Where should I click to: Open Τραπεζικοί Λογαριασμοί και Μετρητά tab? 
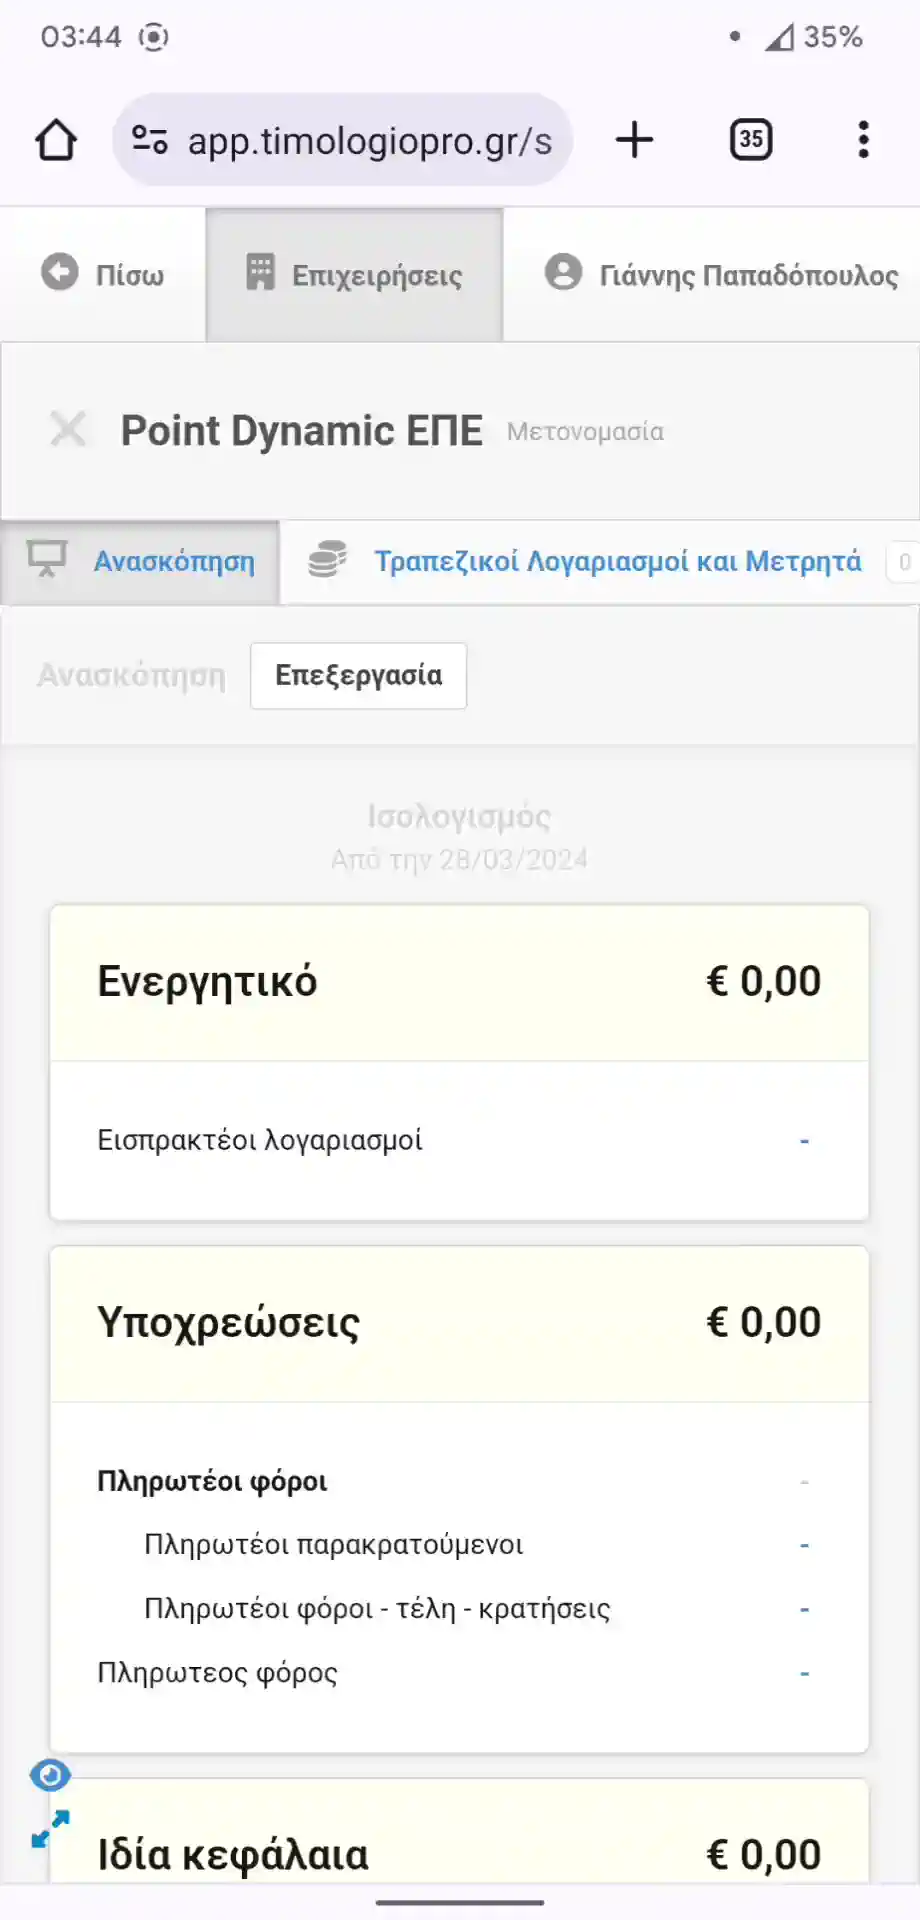(617, 562)
